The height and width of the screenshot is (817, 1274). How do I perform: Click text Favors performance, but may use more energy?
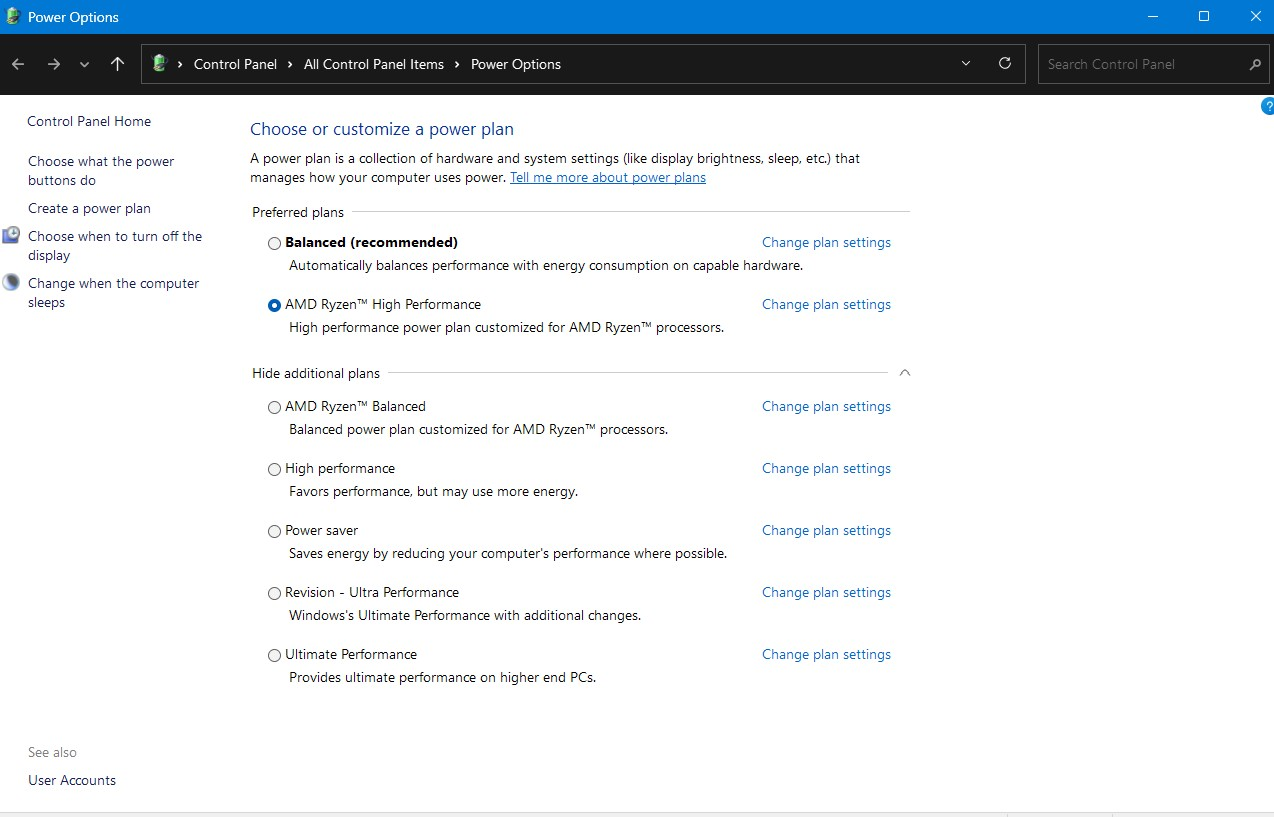tap(433, 491)
